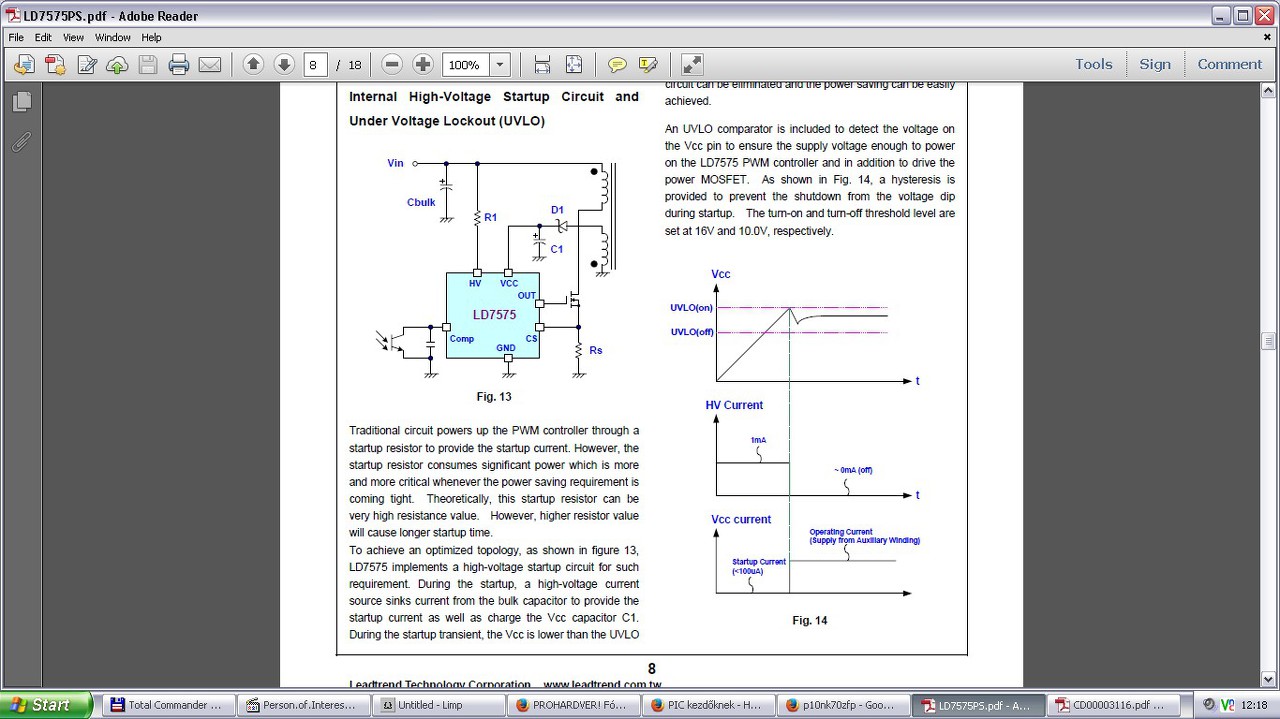The image size is (1280, 719).
Task: Close the document with the small x
Action: 1268,37
